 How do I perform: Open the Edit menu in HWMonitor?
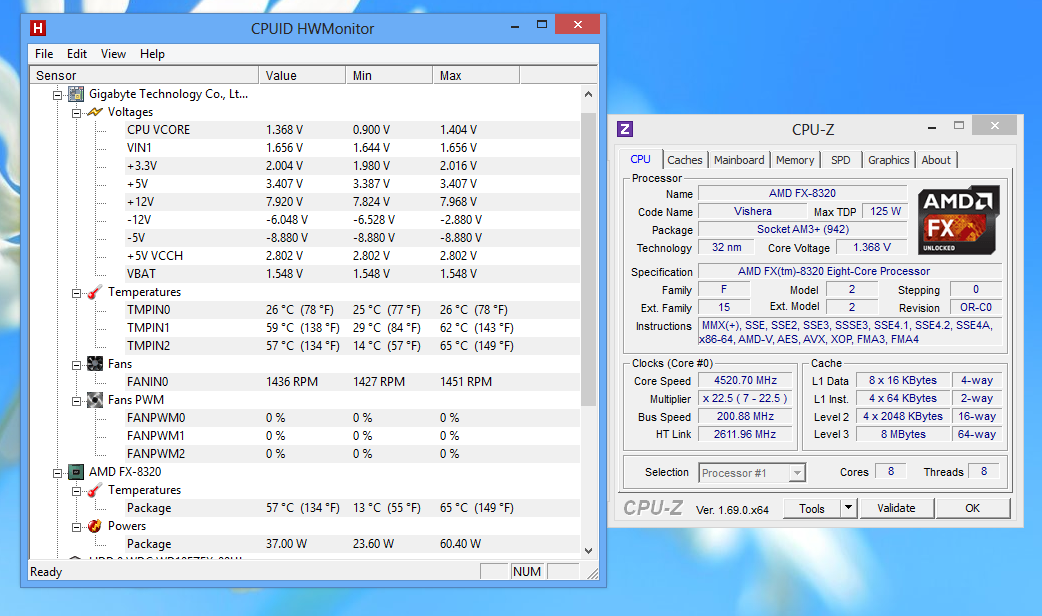click(76, 54)
